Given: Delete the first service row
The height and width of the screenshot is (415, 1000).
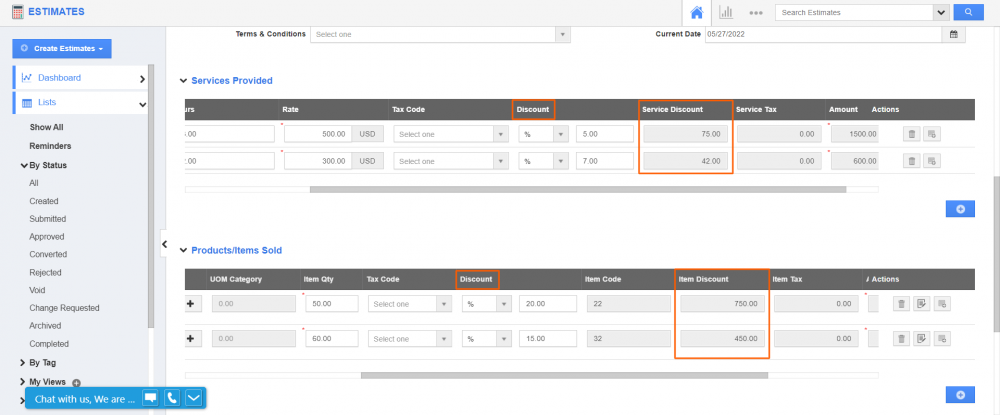Looking at the screenshot, I should (911, 133).
